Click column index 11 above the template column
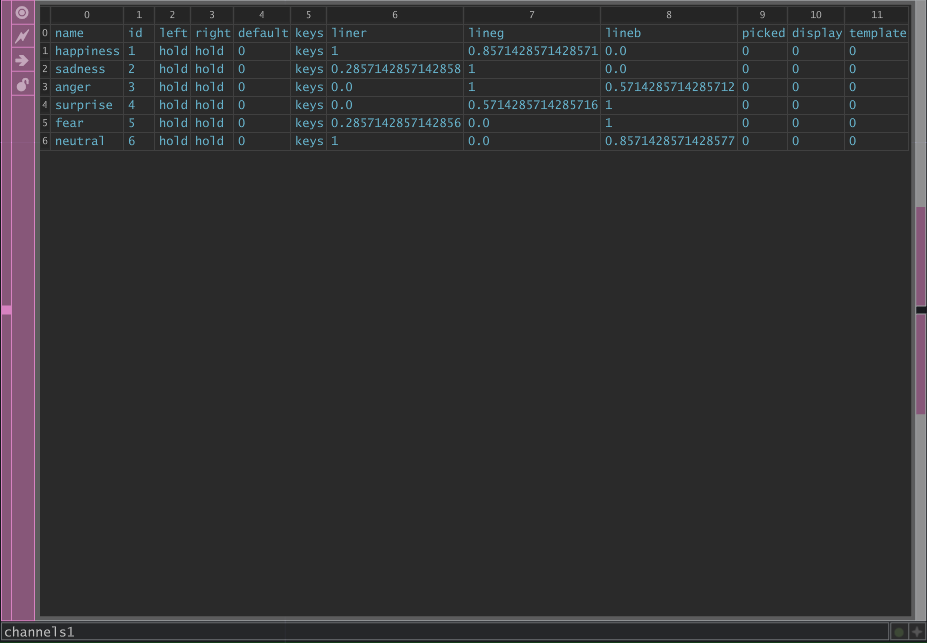This screenshot has width=927, height=643. point(877,15)
